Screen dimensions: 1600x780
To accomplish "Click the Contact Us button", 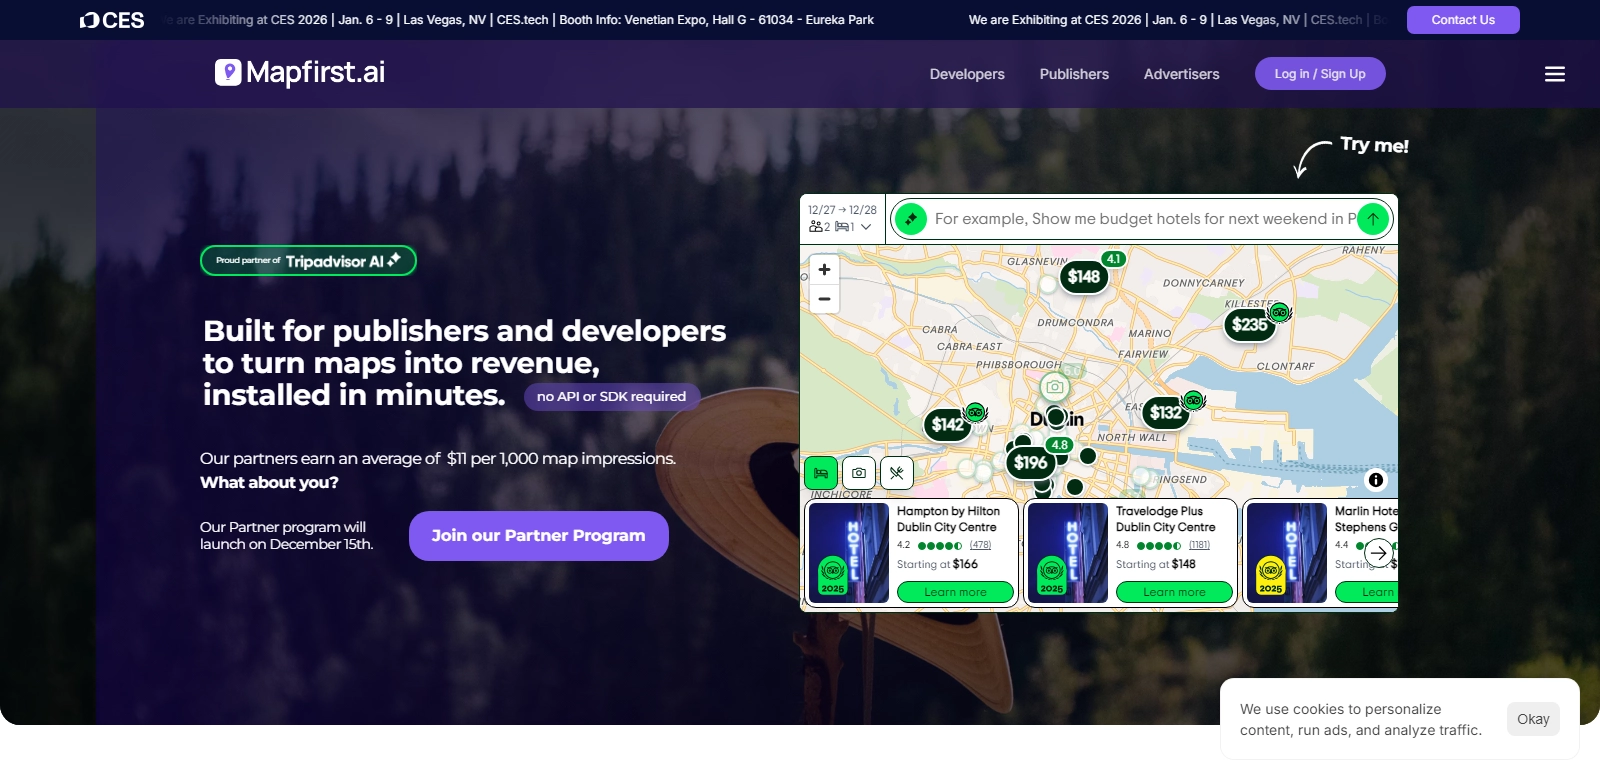I will [x=1463, y=20].
